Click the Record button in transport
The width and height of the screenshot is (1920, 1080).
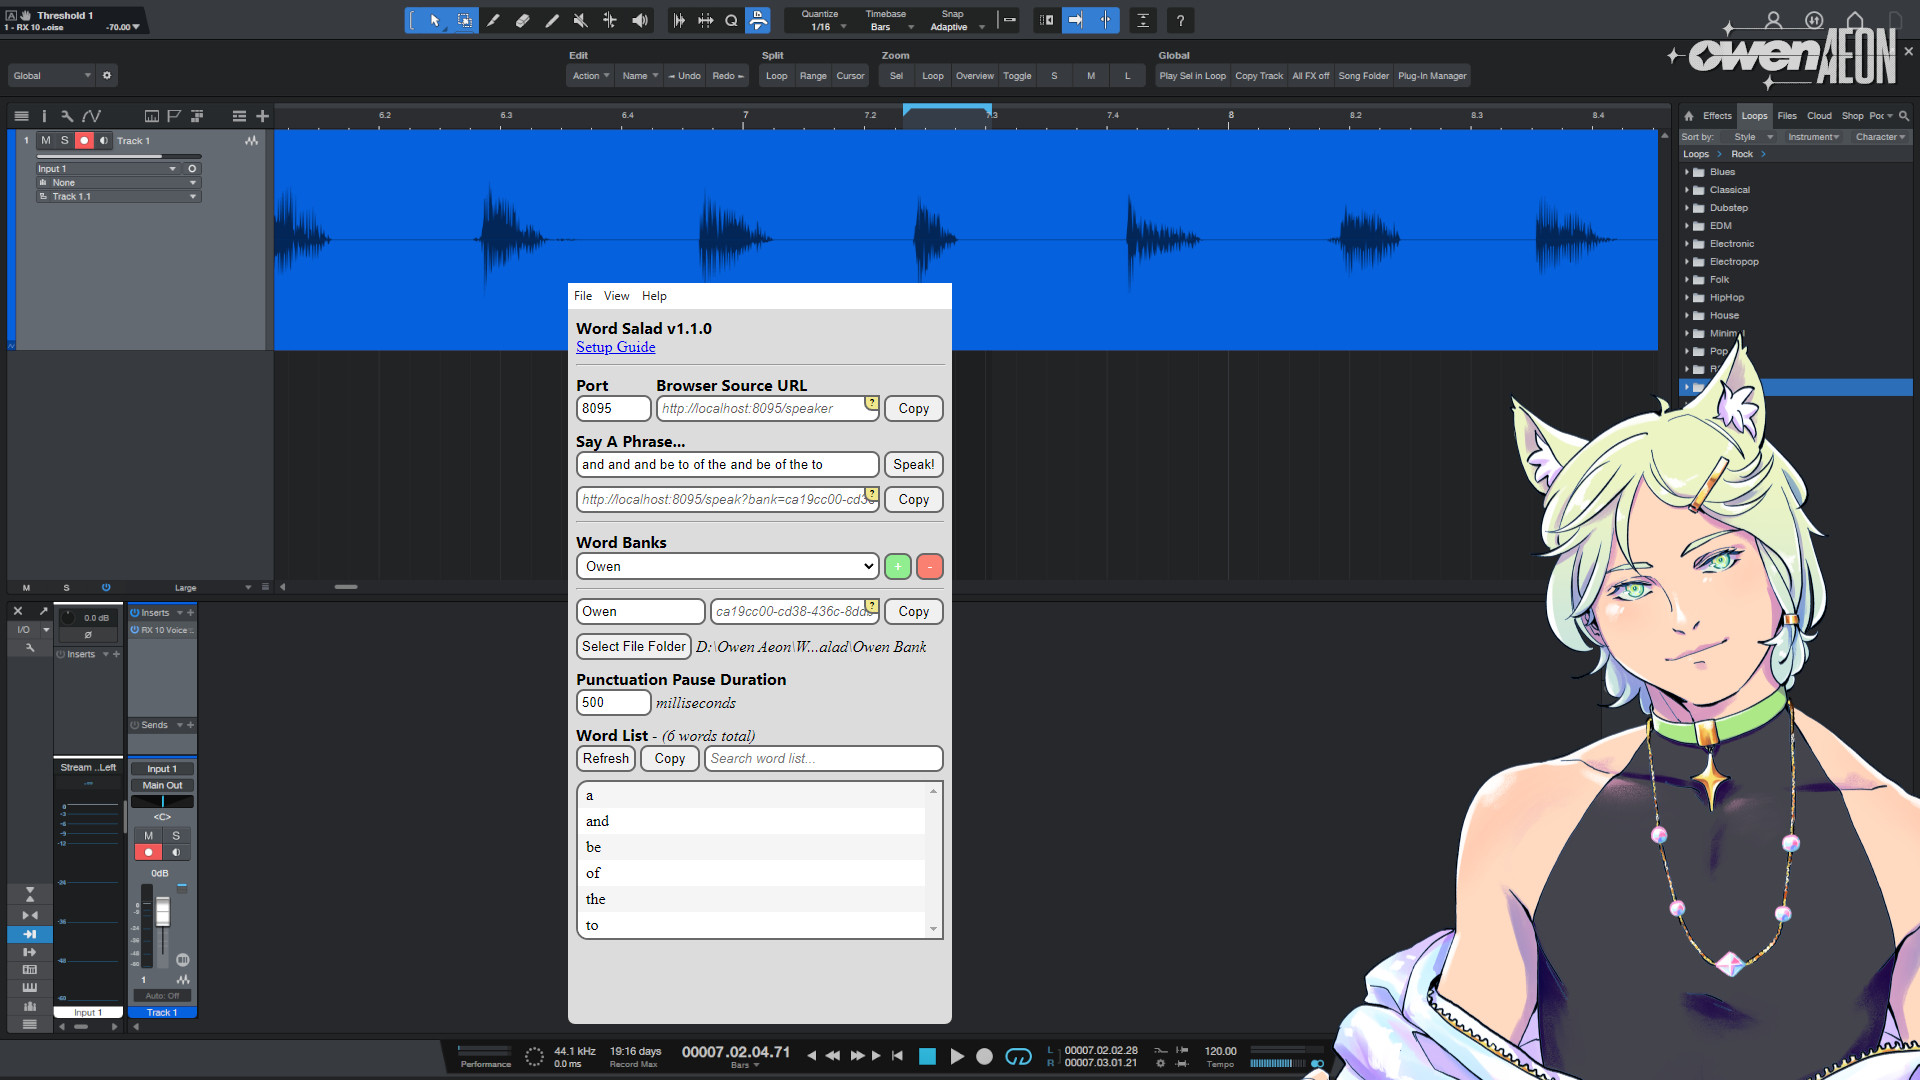984,1056
